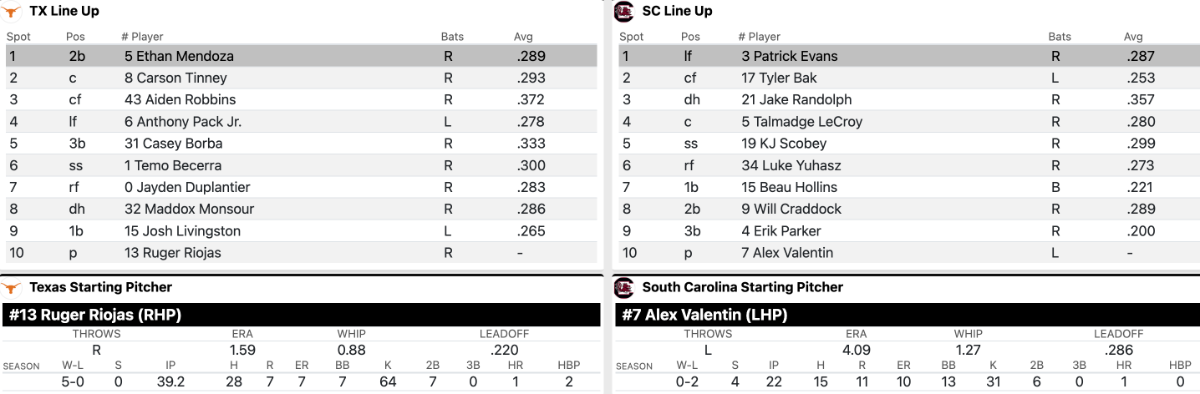This screenshot has height=394, width=1200.
Task: Click Riojas's 1.59 ERA value
Action: pyautogui.click(x=242, y=350)
